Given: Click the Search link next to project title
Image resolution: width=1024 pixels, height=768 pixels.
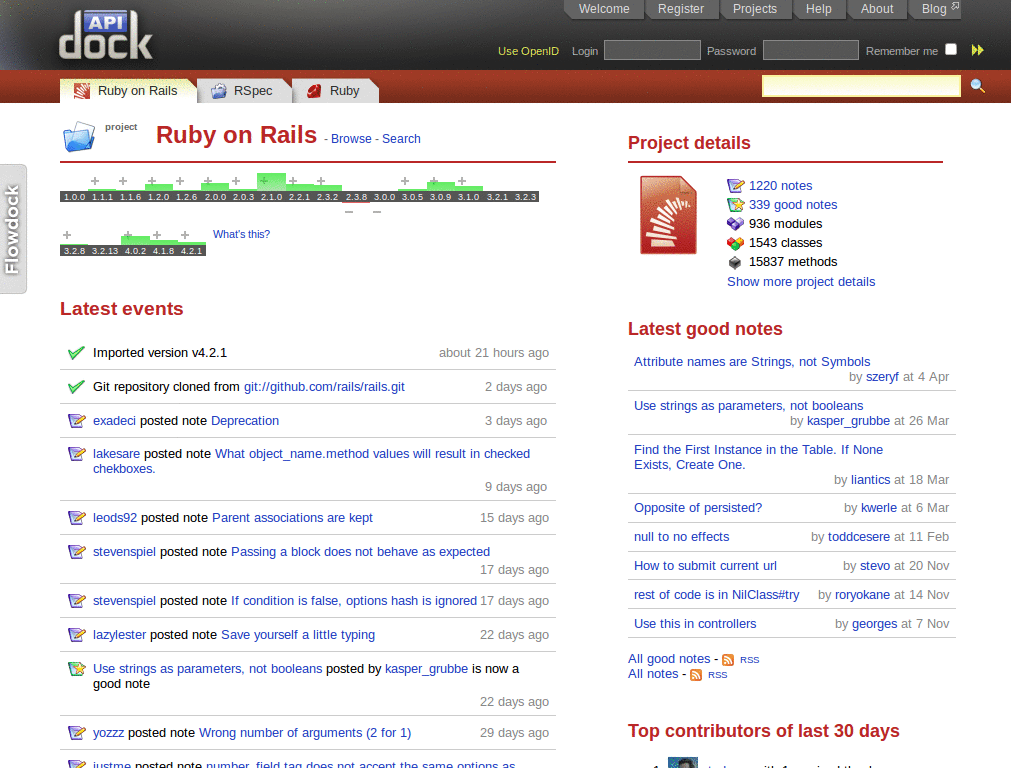Looking at the screenshot, I should pyautogui.click(x=401, y=138).
